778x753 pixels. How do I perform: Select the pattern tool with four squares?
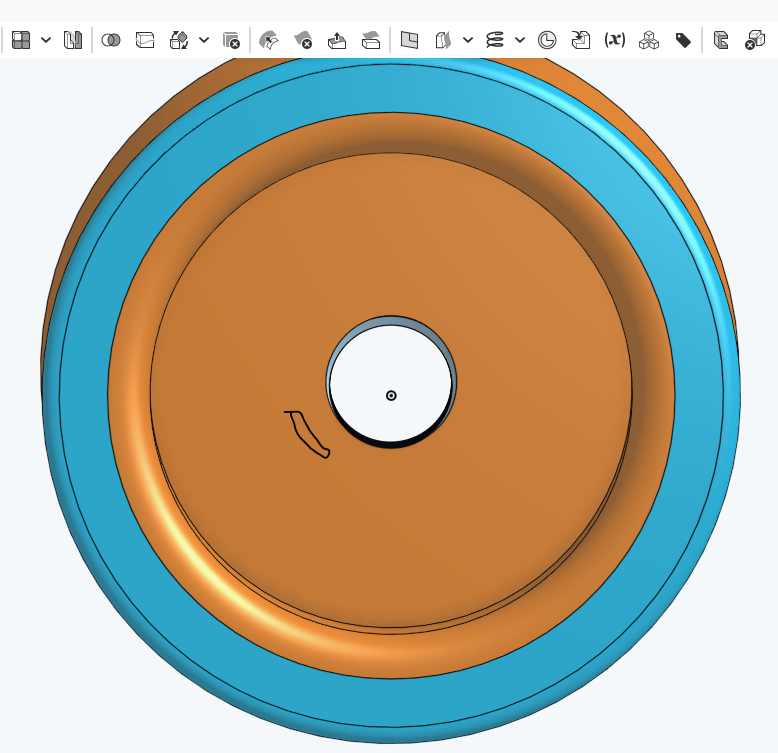tap(21, 40)
